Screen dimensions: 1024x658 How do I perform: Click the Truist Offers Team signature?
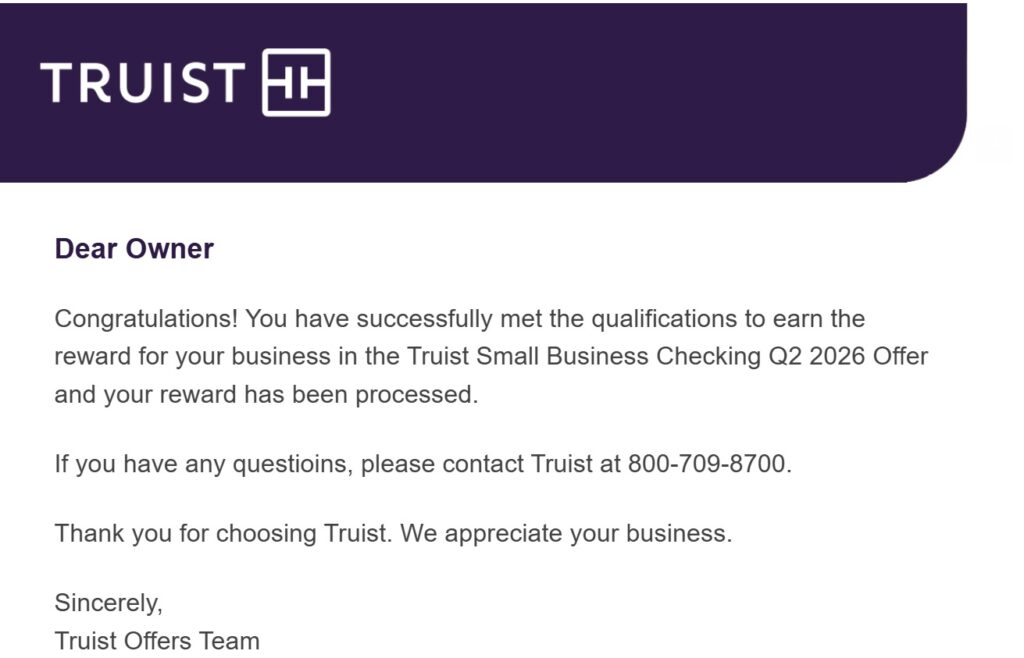(157, 640)
